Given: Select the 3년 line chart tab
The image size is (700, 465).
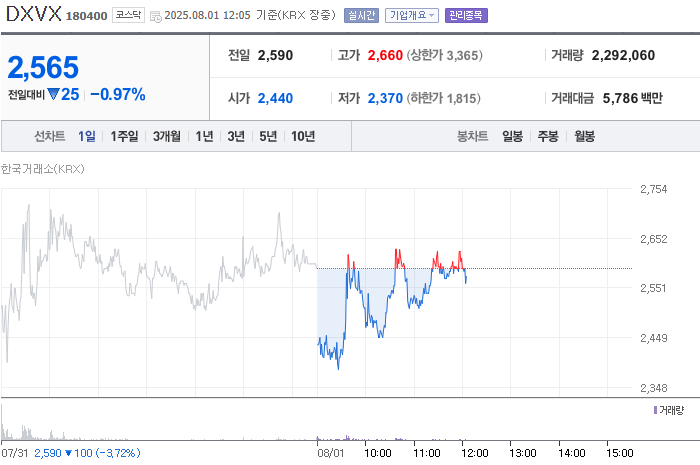Looking at the screenshot, I should [236, 136].
